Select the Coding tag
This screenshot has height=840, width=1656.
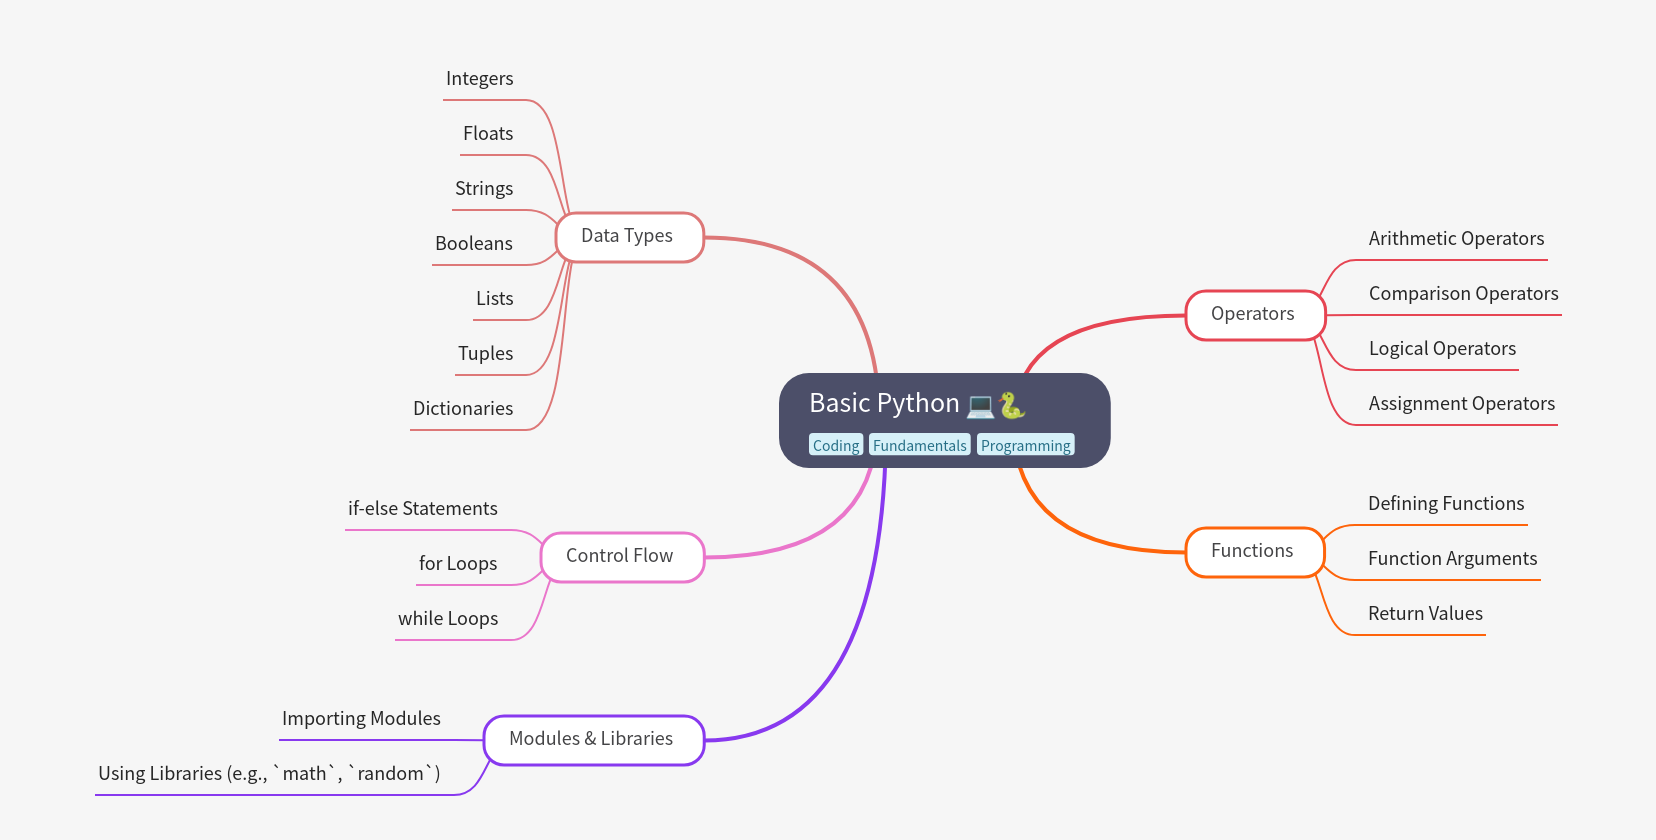(835, 445)
